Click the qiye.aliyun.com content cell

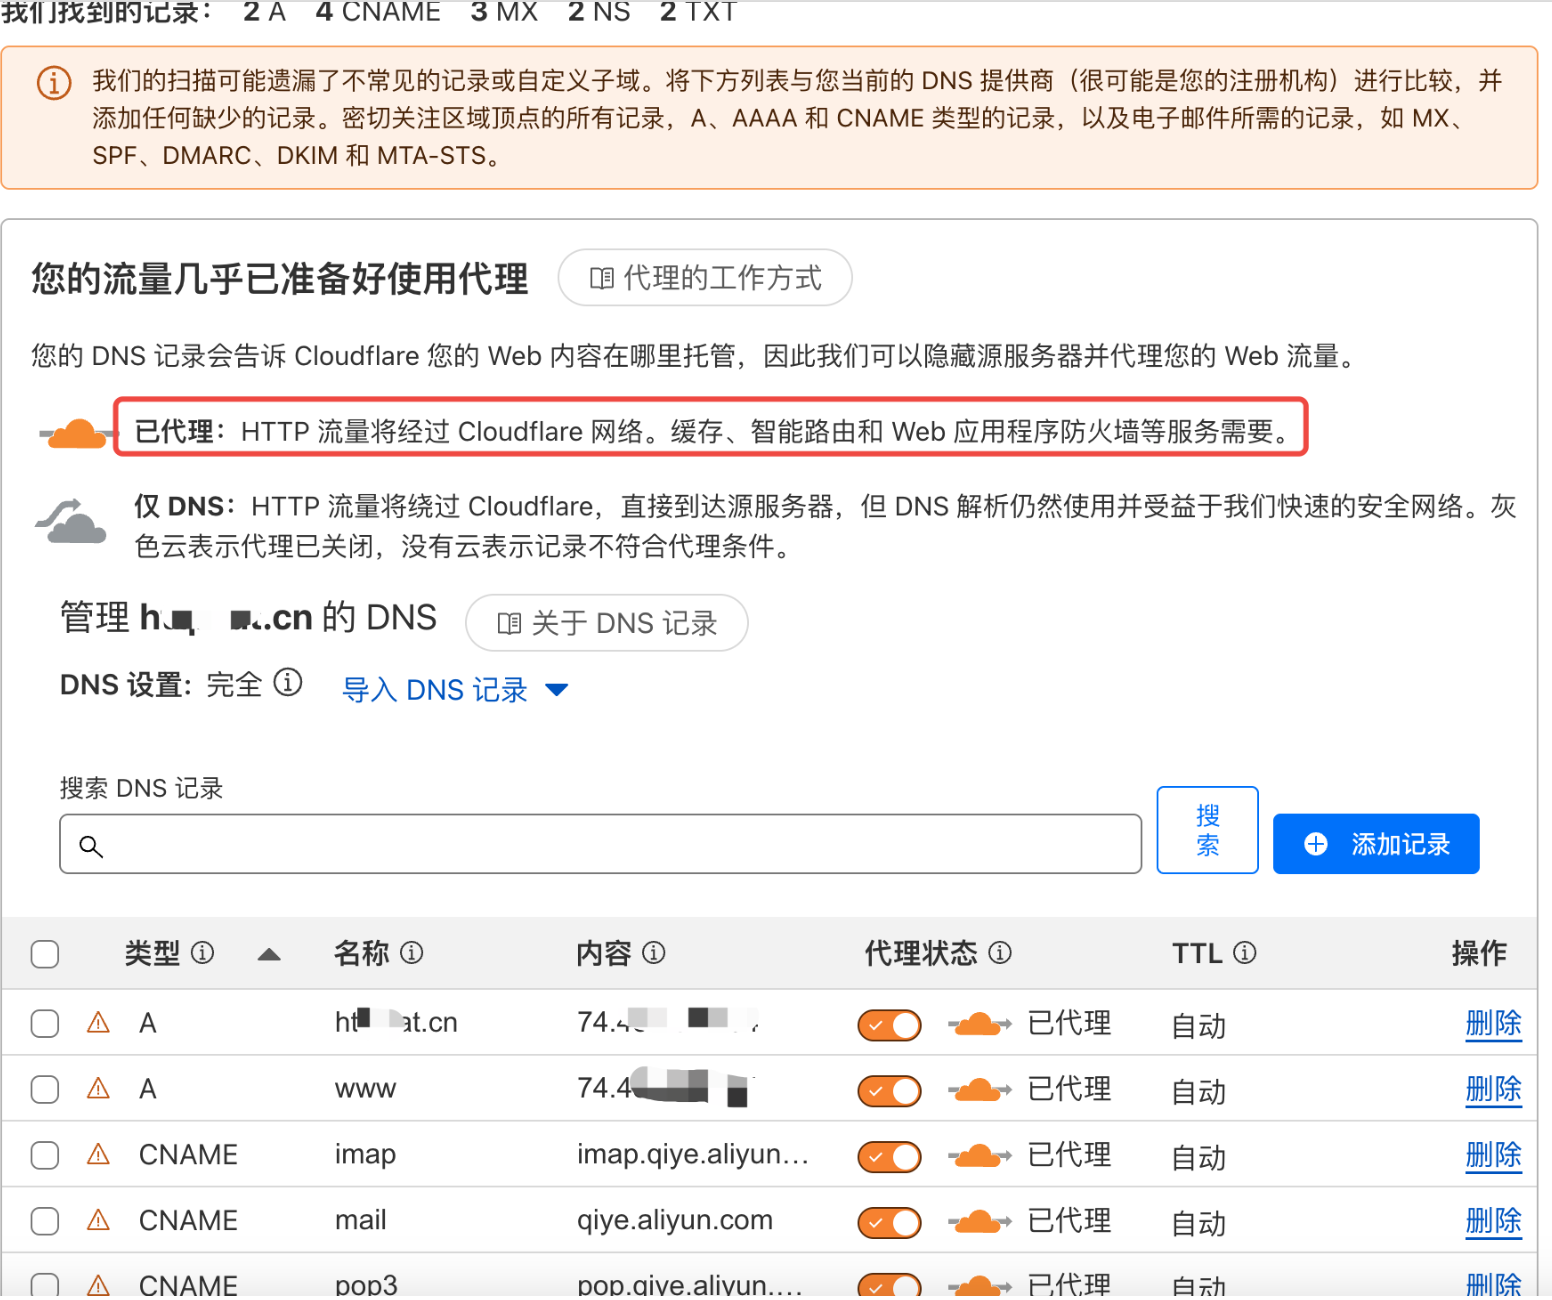click(x=675, y=1220)
